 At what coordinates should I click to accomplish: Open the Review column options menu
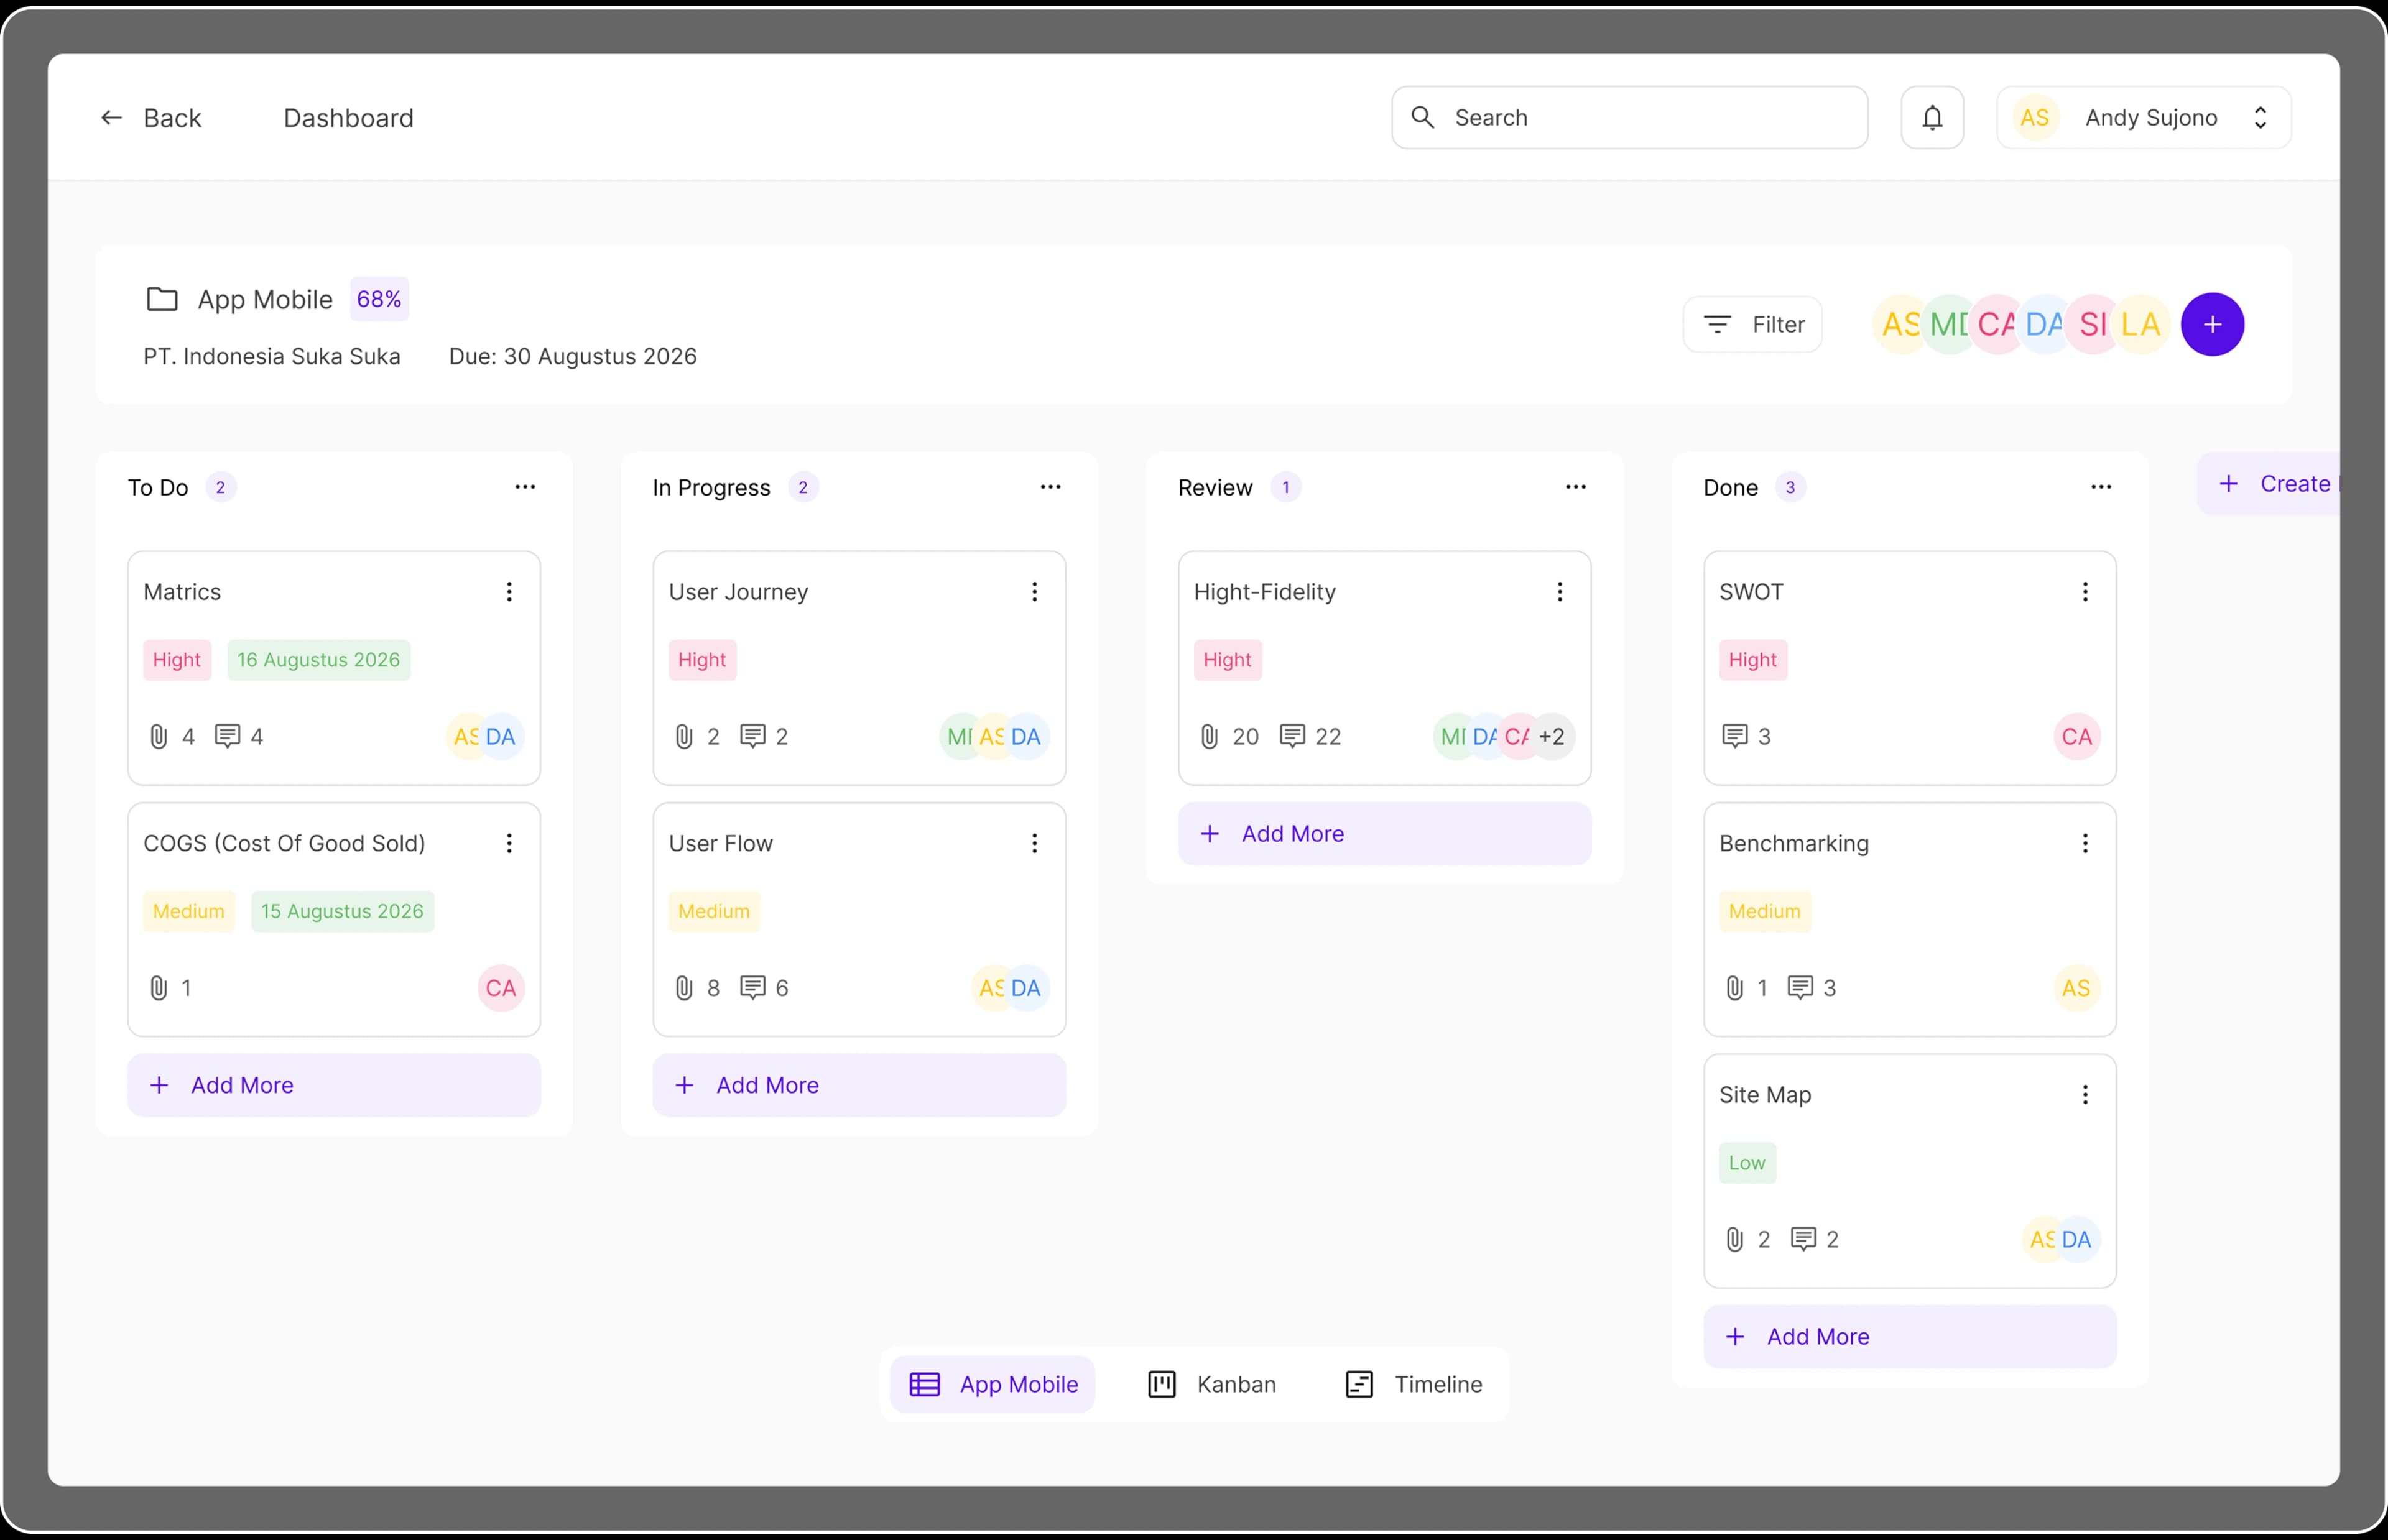click(1576, 487)
